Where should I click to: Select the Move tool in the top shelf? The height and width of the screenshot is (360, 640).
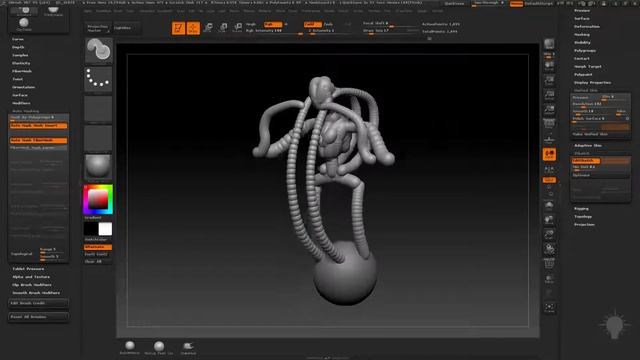pyautogui.click(x=208, y=27)
